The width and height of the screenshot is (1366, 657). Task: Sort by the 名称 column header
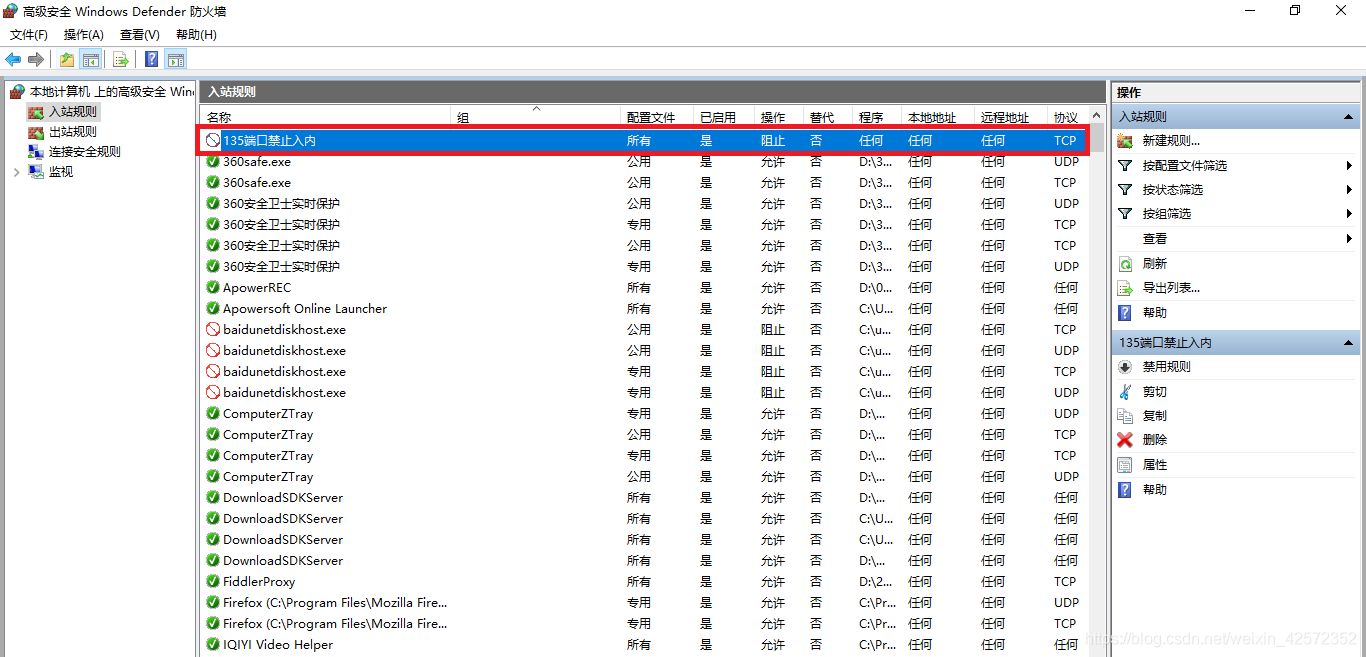click(326, 117)
